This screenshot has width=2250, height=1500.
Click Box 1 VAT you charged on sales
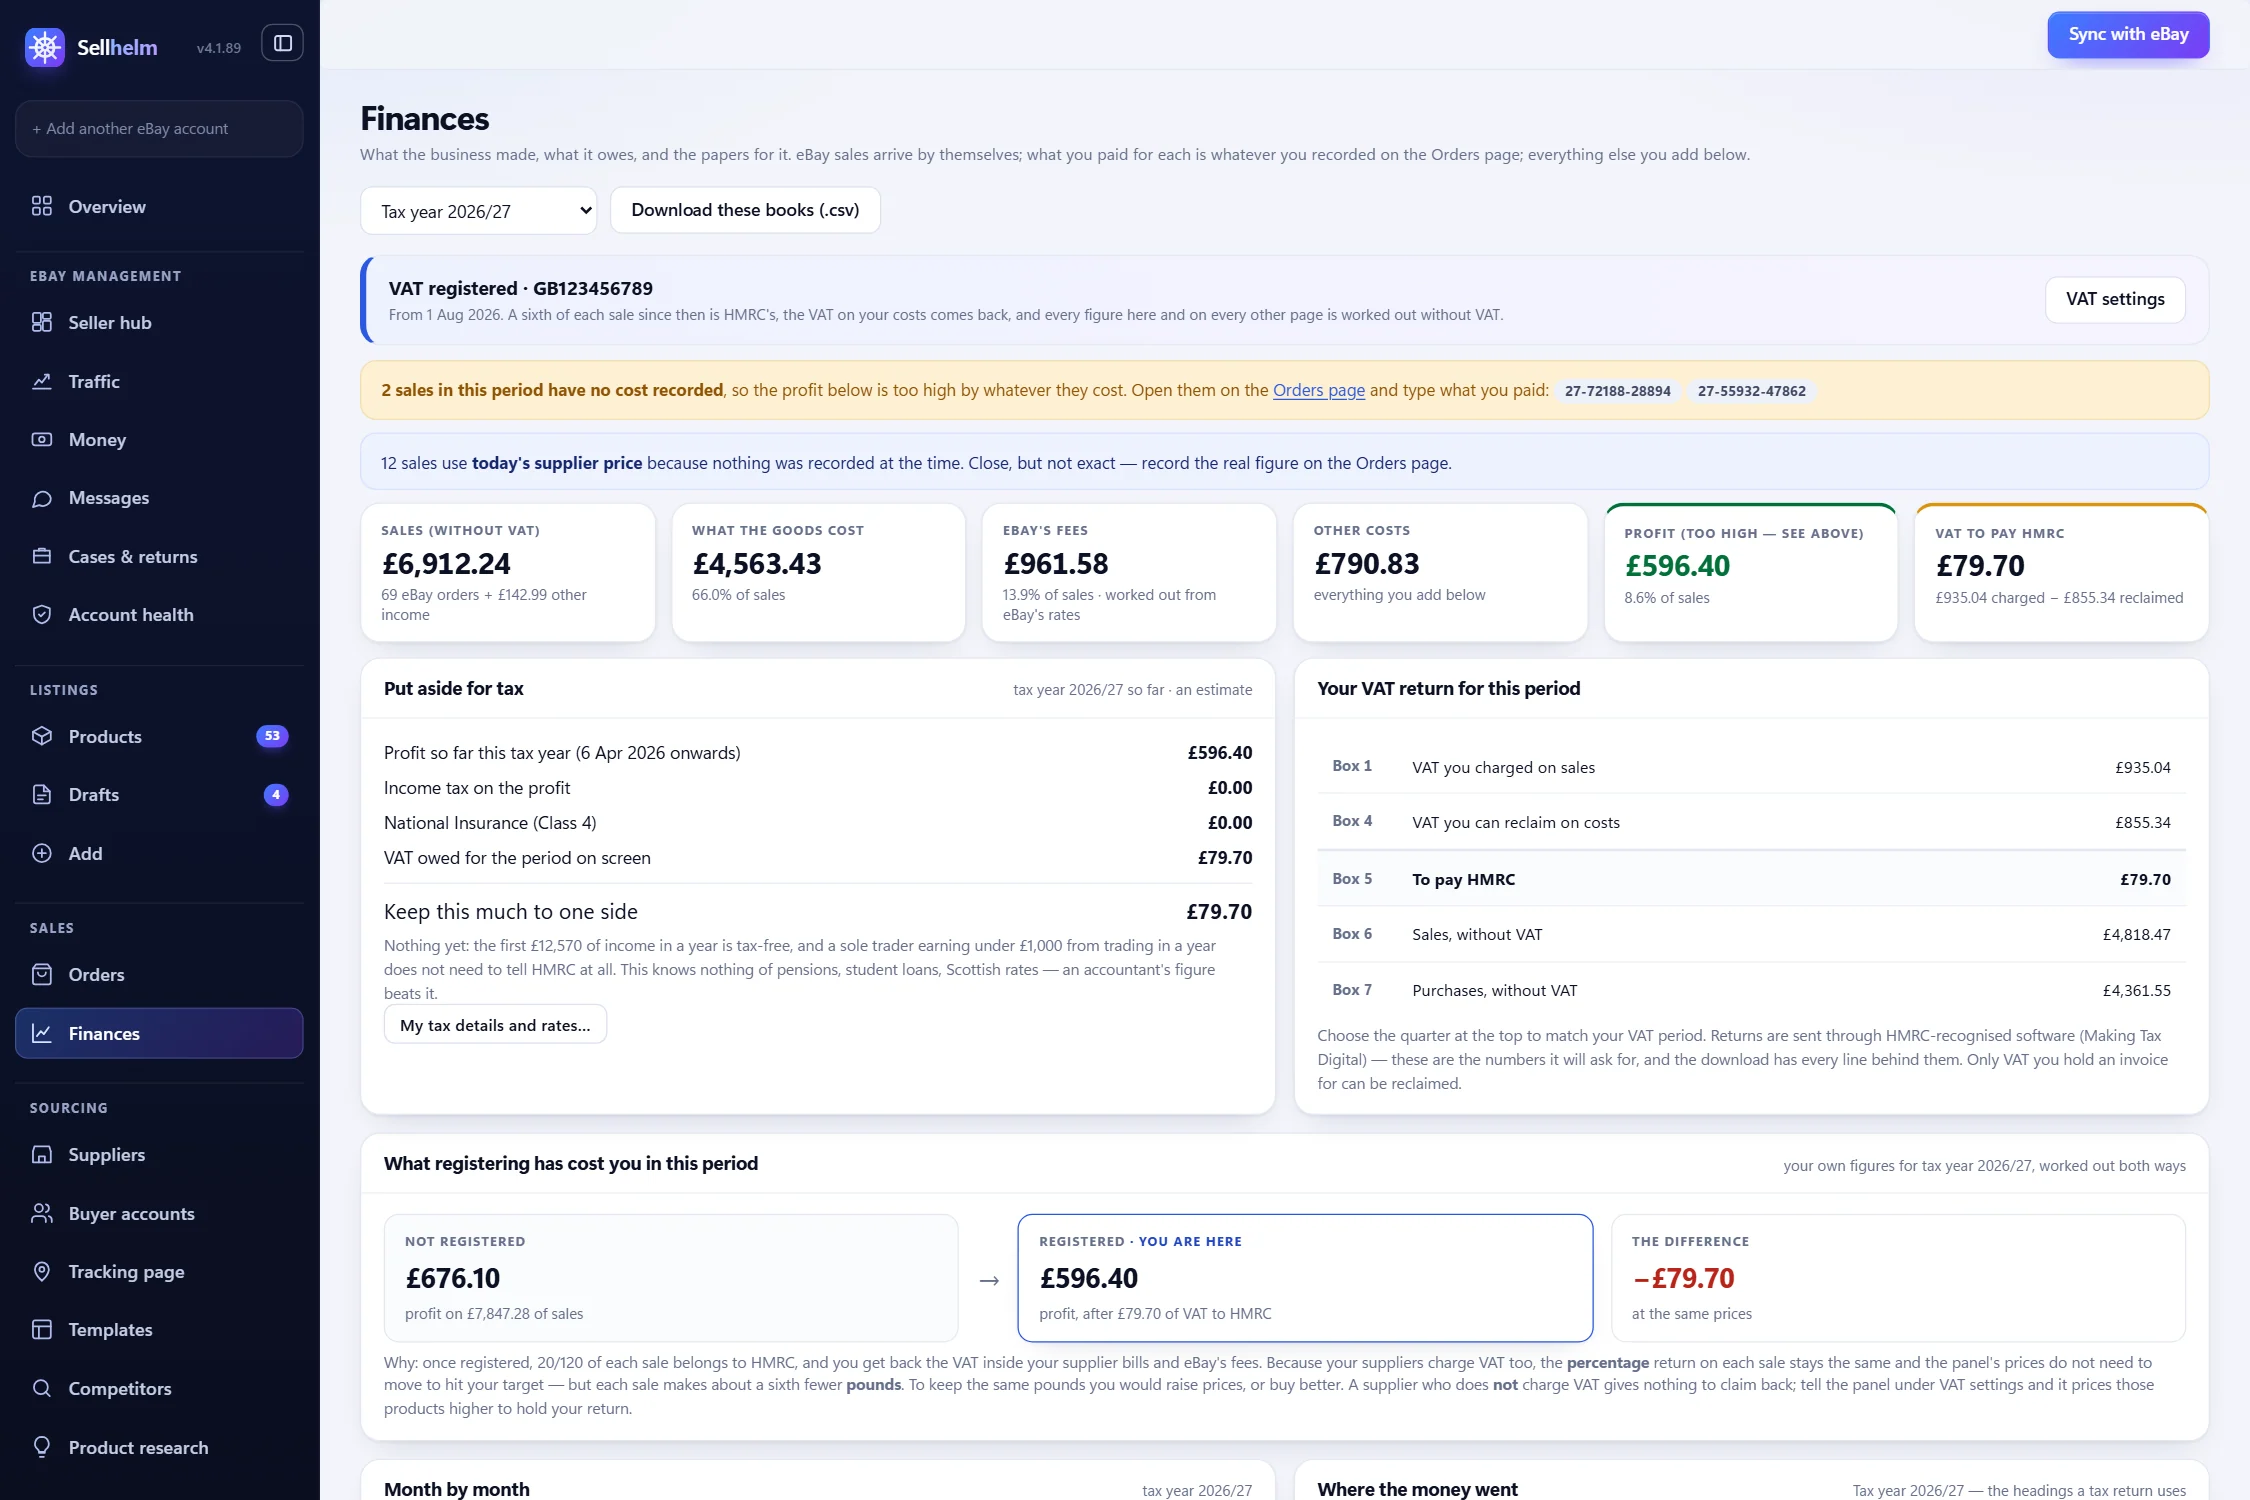[1751, 767]
